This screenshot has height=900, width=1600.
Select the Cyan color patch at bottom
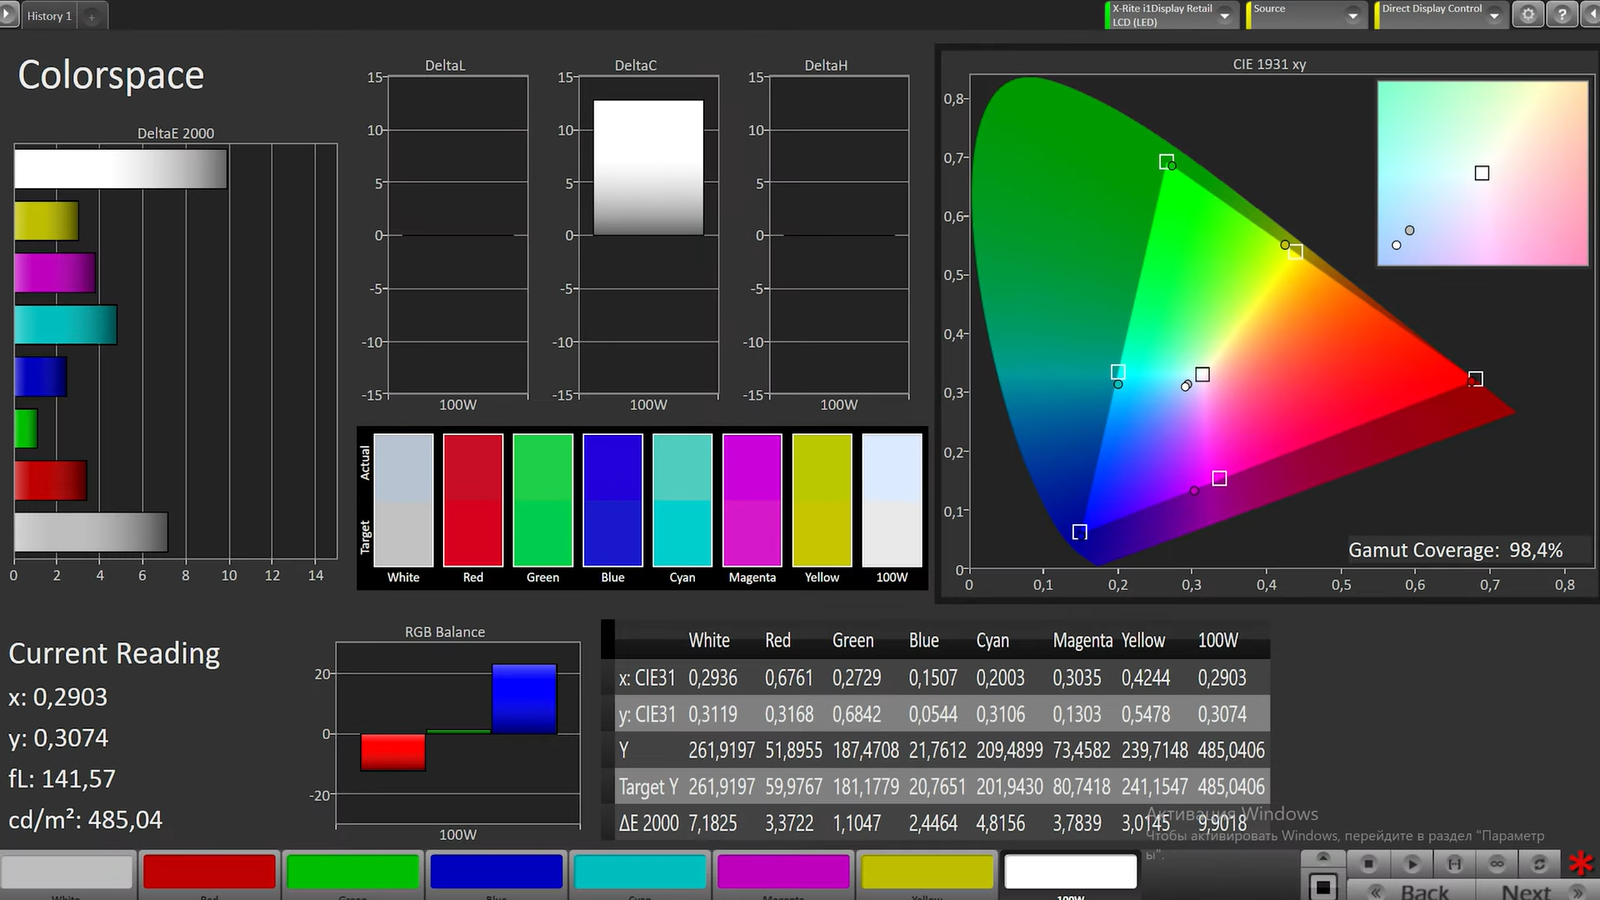[640, 871]
